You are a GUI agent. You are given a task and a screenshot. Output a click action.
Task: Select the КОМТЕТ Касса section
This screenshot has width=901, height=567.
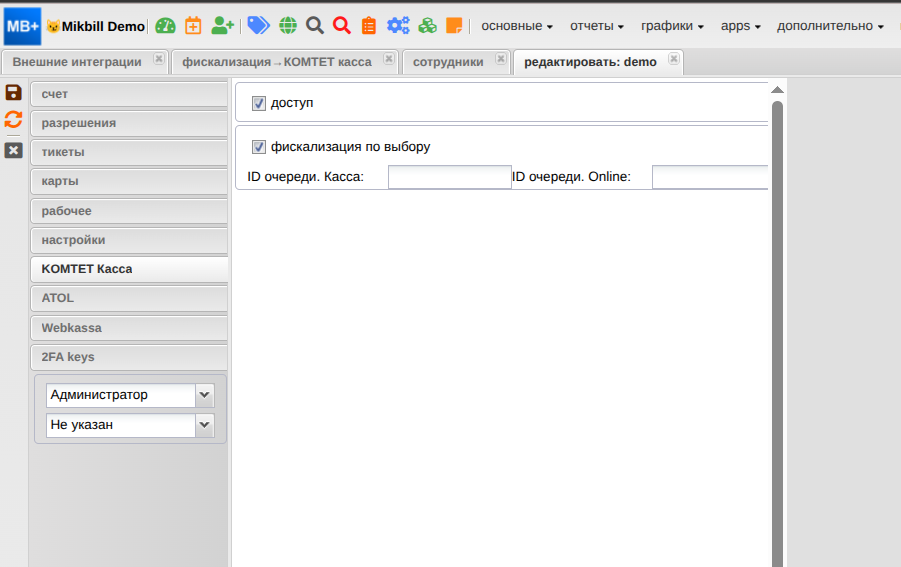coord(129,269)
